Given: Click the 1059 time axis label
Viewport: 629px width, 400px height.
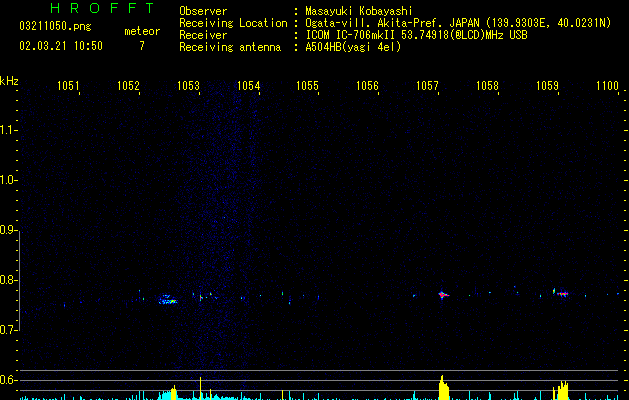Looking at the screenshot, I should click(x=547, y=86).
